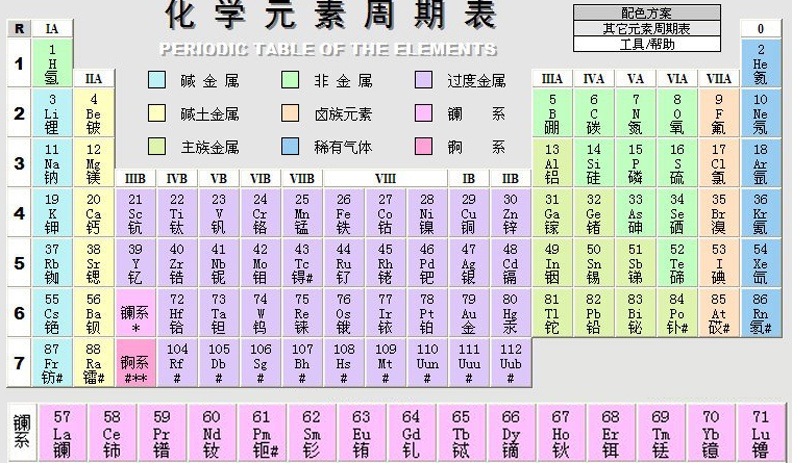Expand the 镧系 placeholder cell in period 6
Viewport: 792px width, 463px height.
click(135, 313)
